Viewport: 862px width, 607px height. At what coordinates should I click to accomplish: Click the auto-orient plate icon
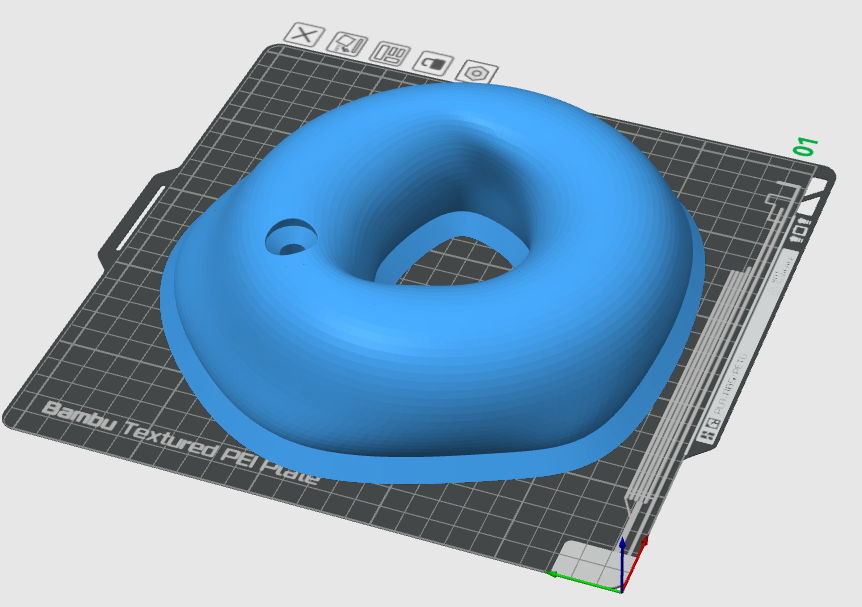coord(347,44)
